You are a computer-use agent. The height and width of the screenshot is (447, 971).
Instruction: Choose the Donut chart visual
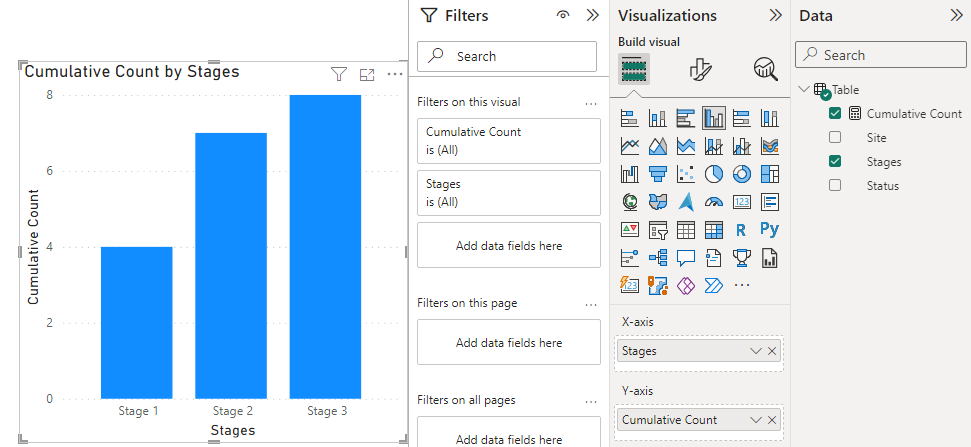pyautogui.click(x=742, y=174)
